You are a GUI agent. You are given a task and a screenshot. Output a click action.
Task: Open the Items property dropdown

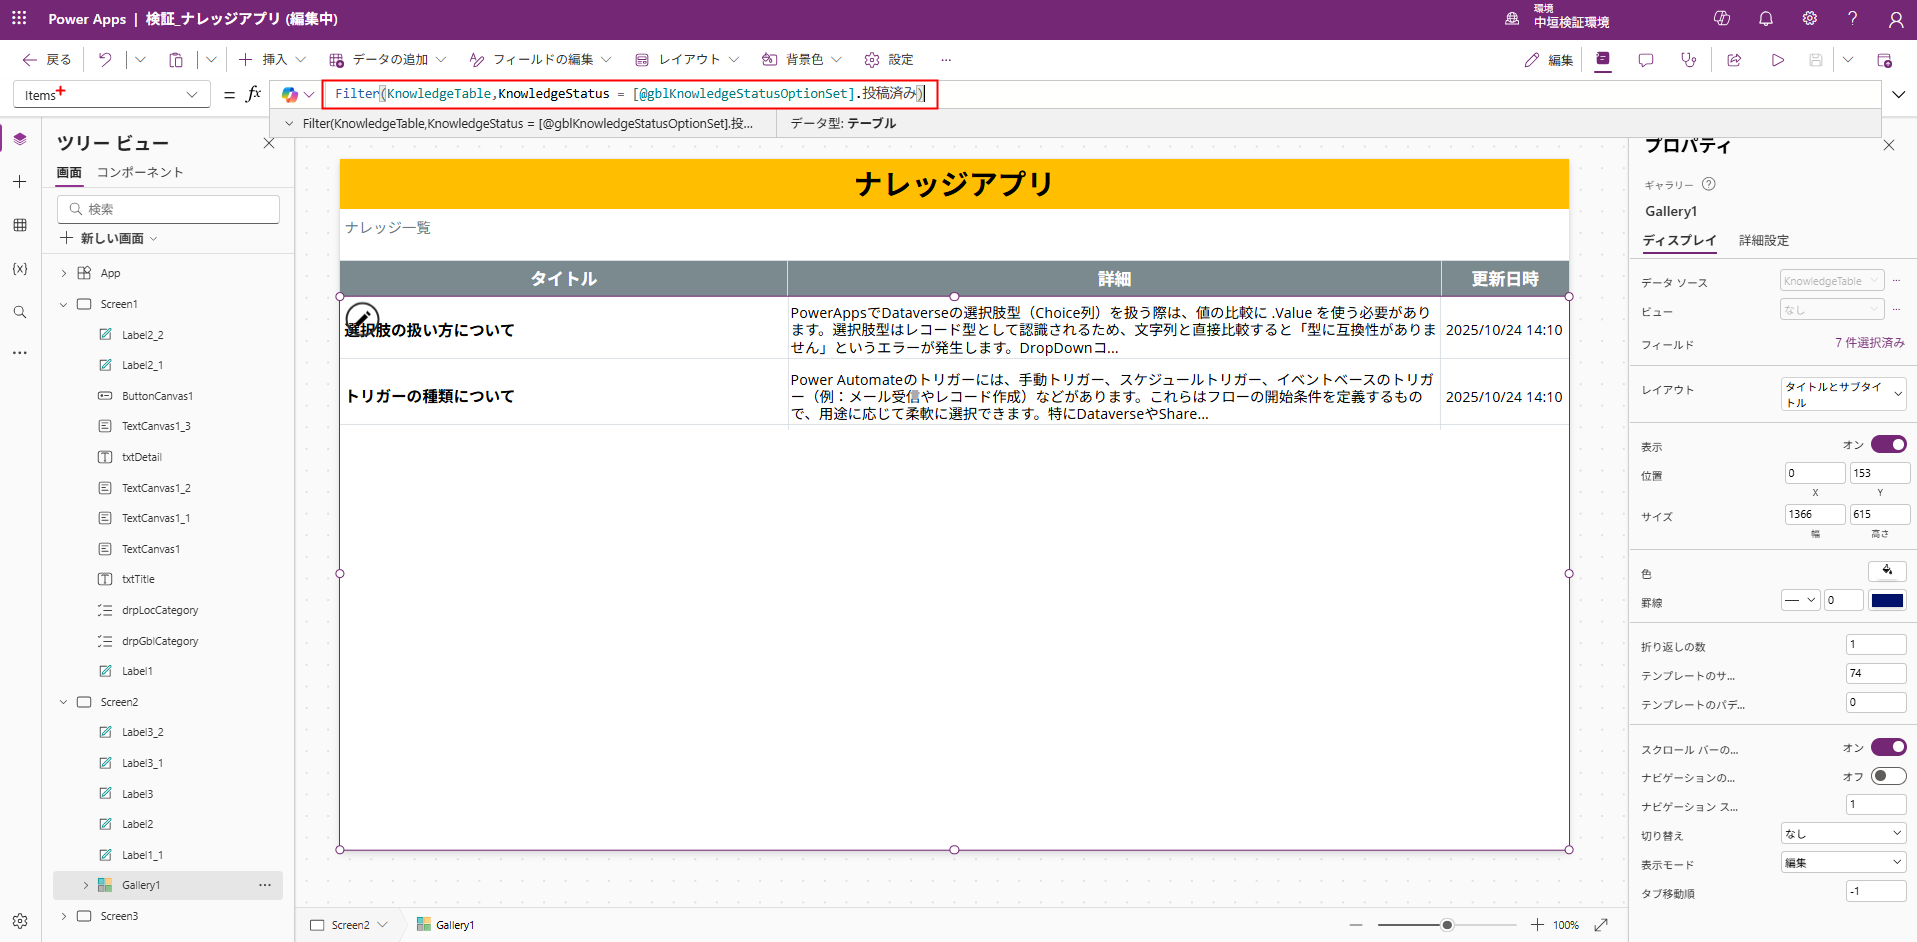[111, 95]
